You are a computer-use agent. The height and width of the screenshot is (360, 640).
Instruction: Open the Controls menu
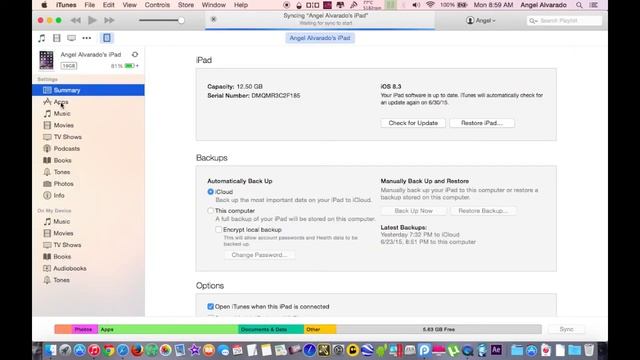point(157,5)
